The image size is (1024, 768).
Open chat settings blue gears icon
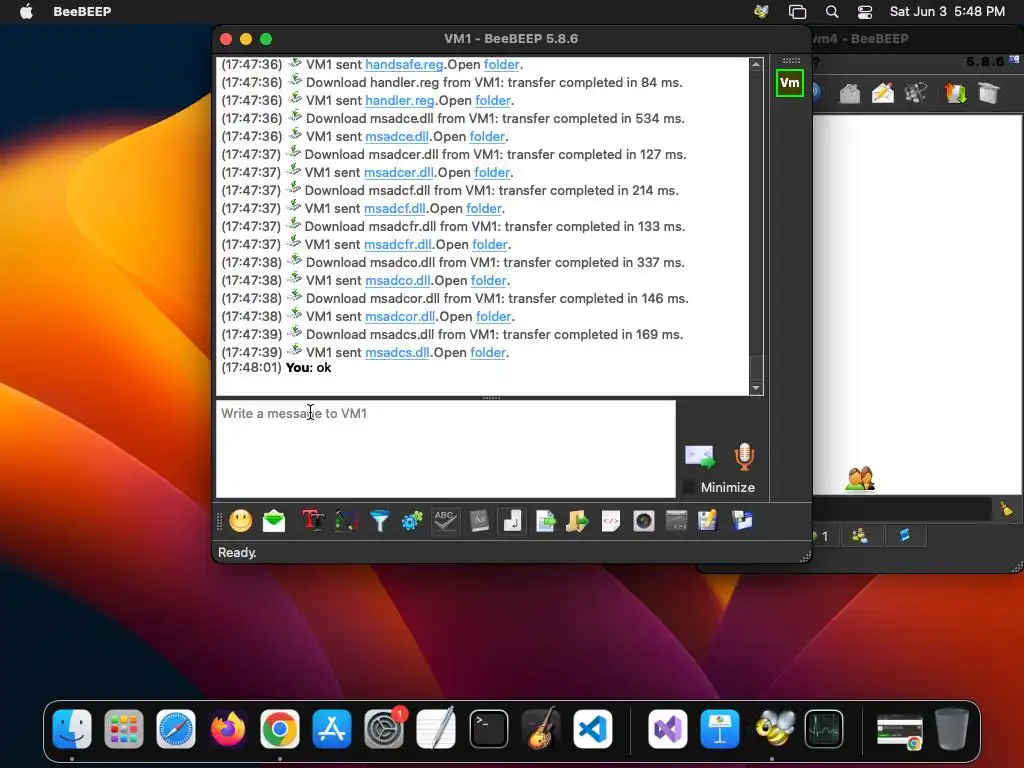click(412, 521)
